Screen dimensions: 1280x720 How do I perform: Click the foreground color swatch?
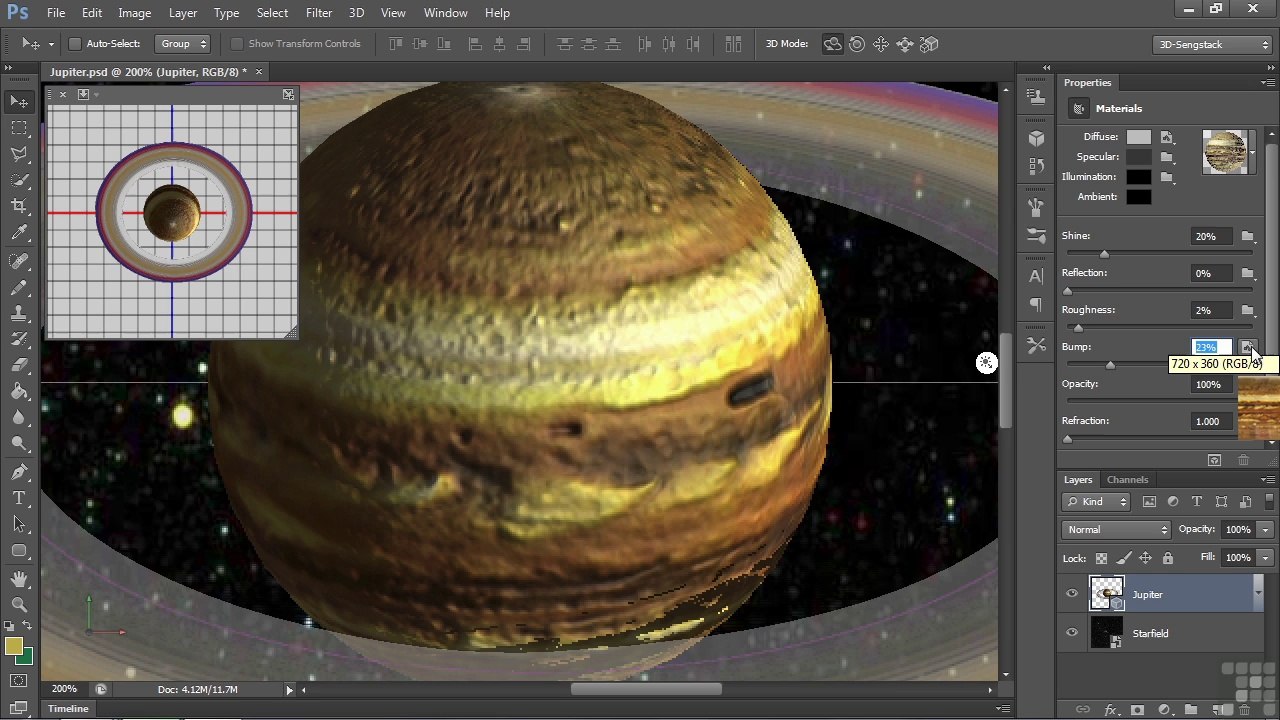13,647
